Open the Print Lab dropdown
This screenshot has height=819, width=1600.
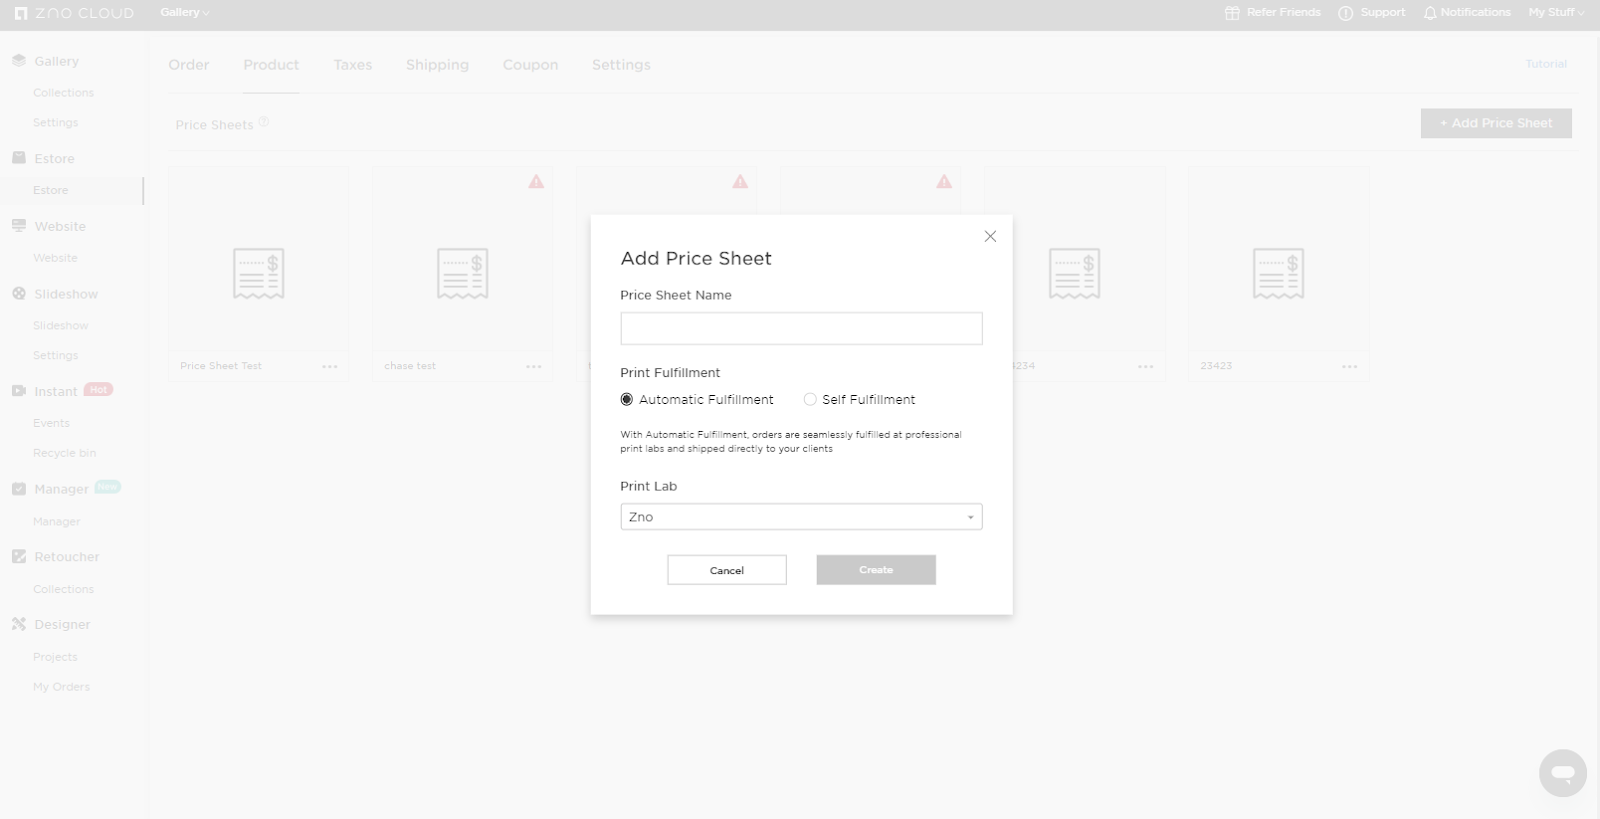(801, 517)
